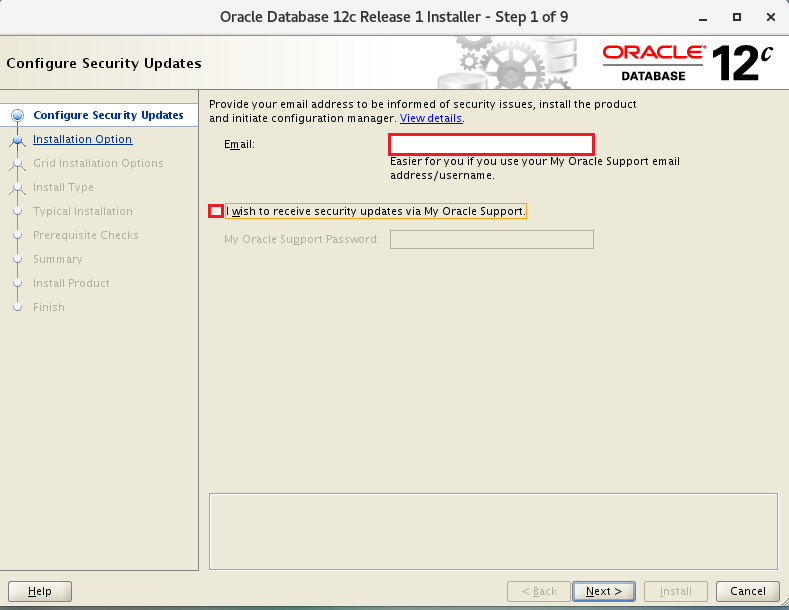Click the installer window title bar text
This screenshot has height=610, width=789.
(x=394, y=17)
